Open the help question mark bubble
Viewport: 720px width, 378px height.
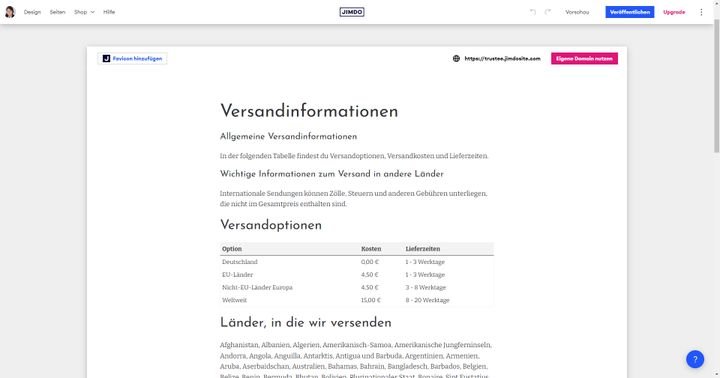(x=695, y=359)
